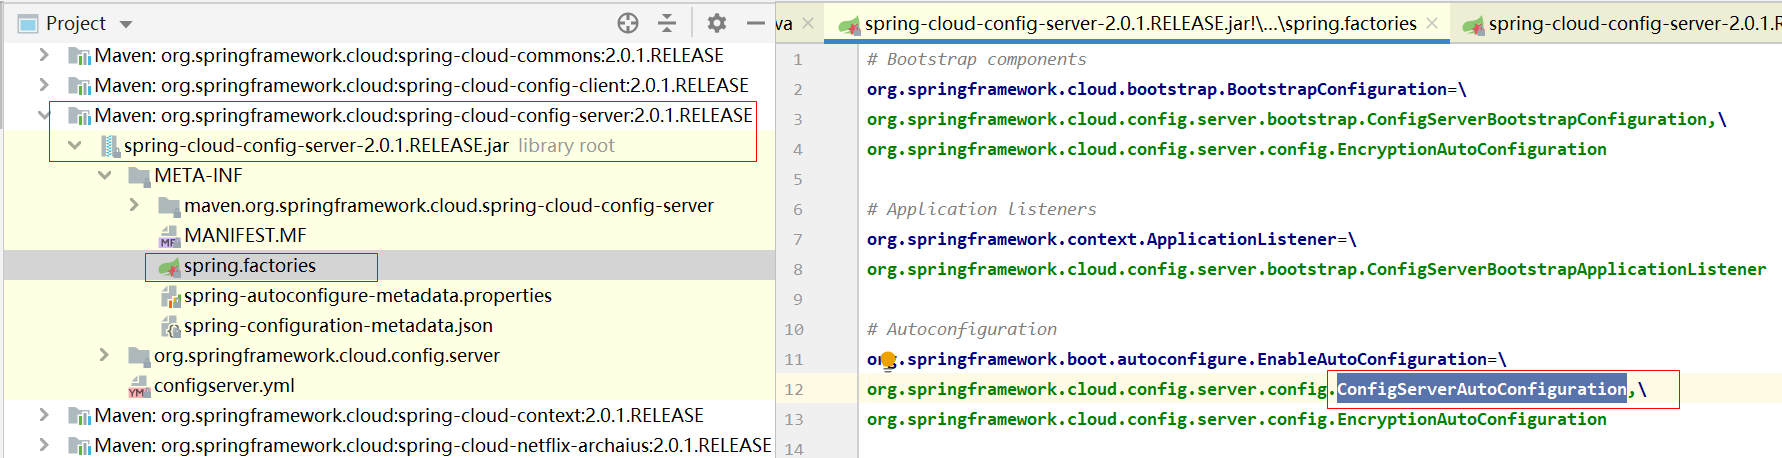Collapse the META-INF folder

[104, 175]
